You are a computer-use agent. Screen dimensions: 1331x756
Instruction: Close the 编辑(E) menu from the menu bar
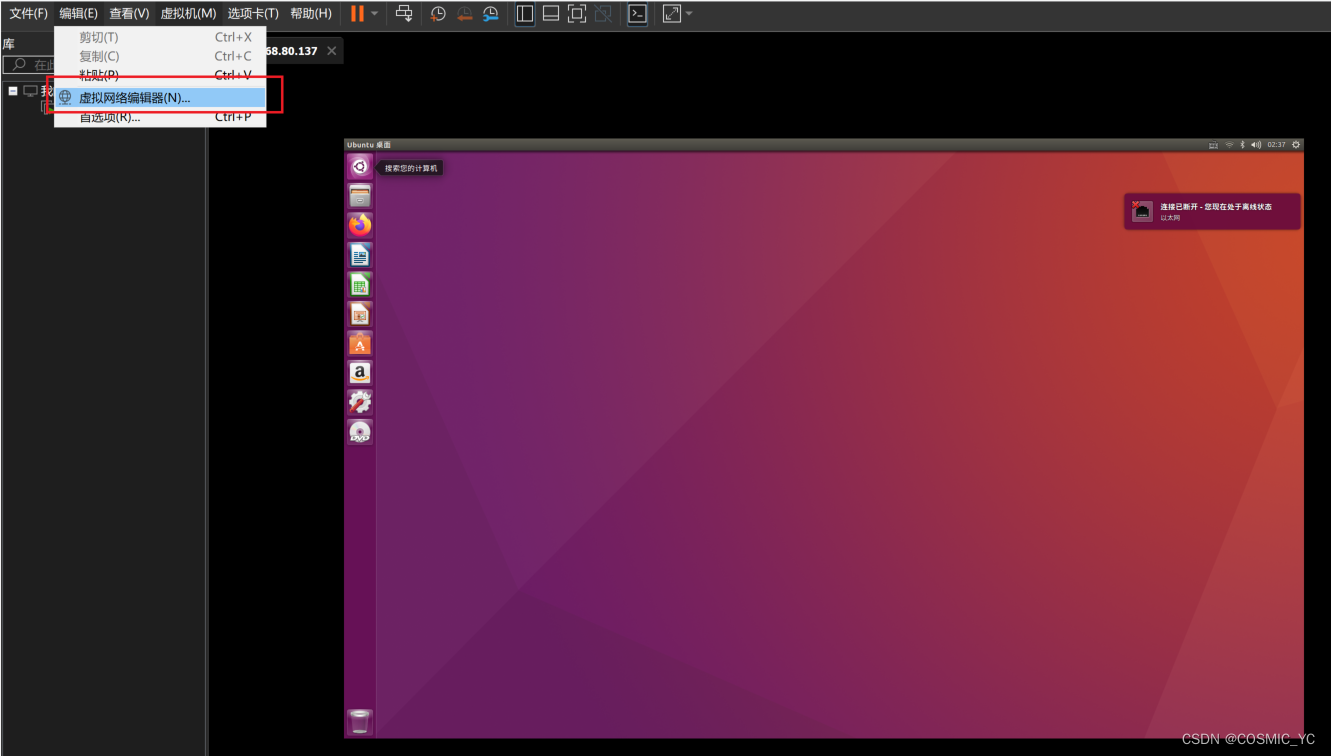(x=79, y=14)
